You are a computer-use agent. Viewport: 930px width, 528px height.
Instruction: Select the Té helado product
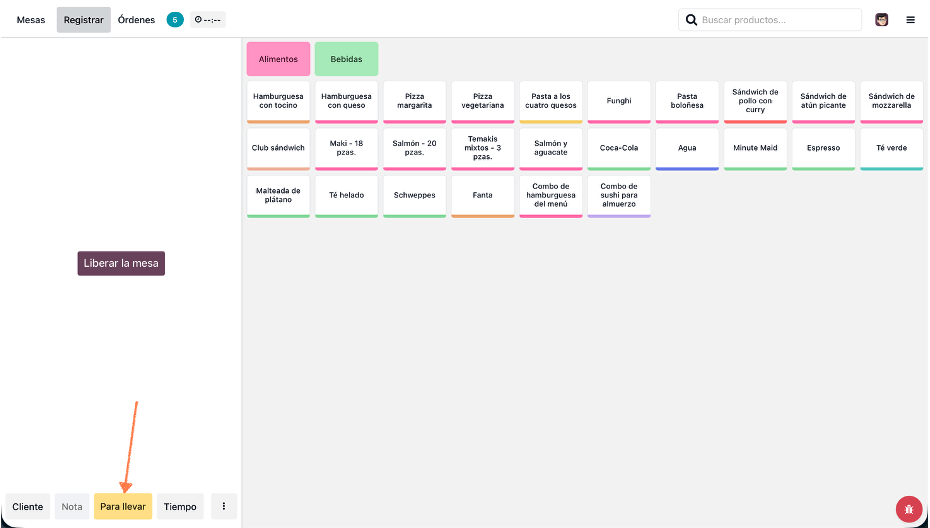pyautogui.click(x=346, y=196)
